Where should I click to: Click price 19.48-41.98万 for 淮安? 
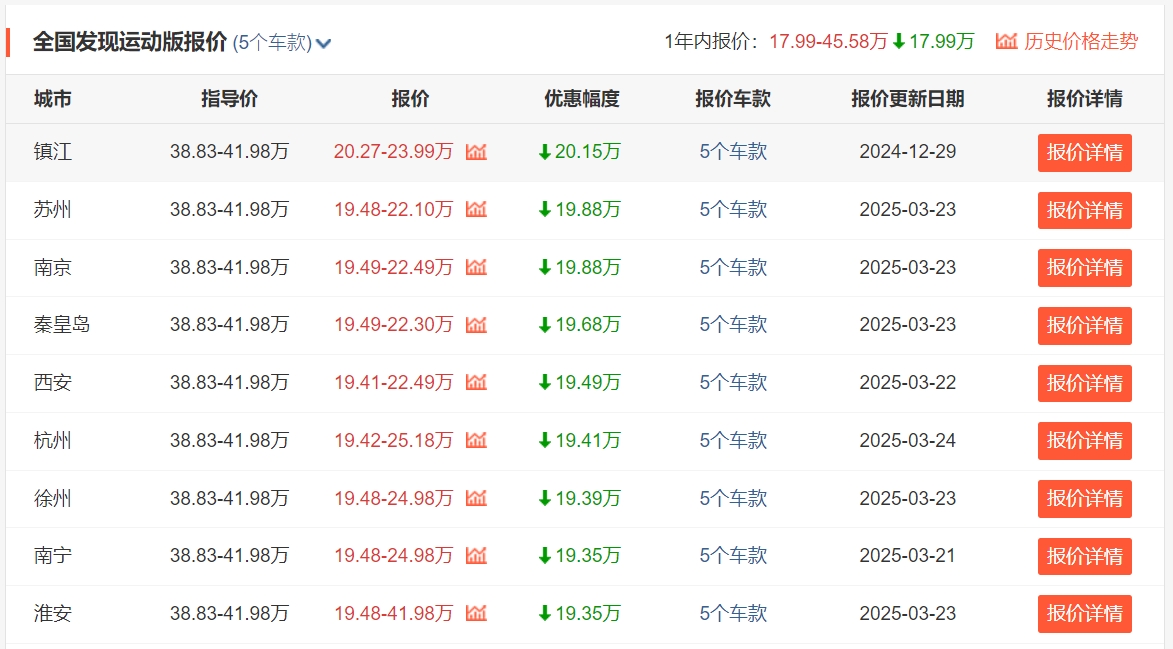pyautogui.click(x=393, y=613)
